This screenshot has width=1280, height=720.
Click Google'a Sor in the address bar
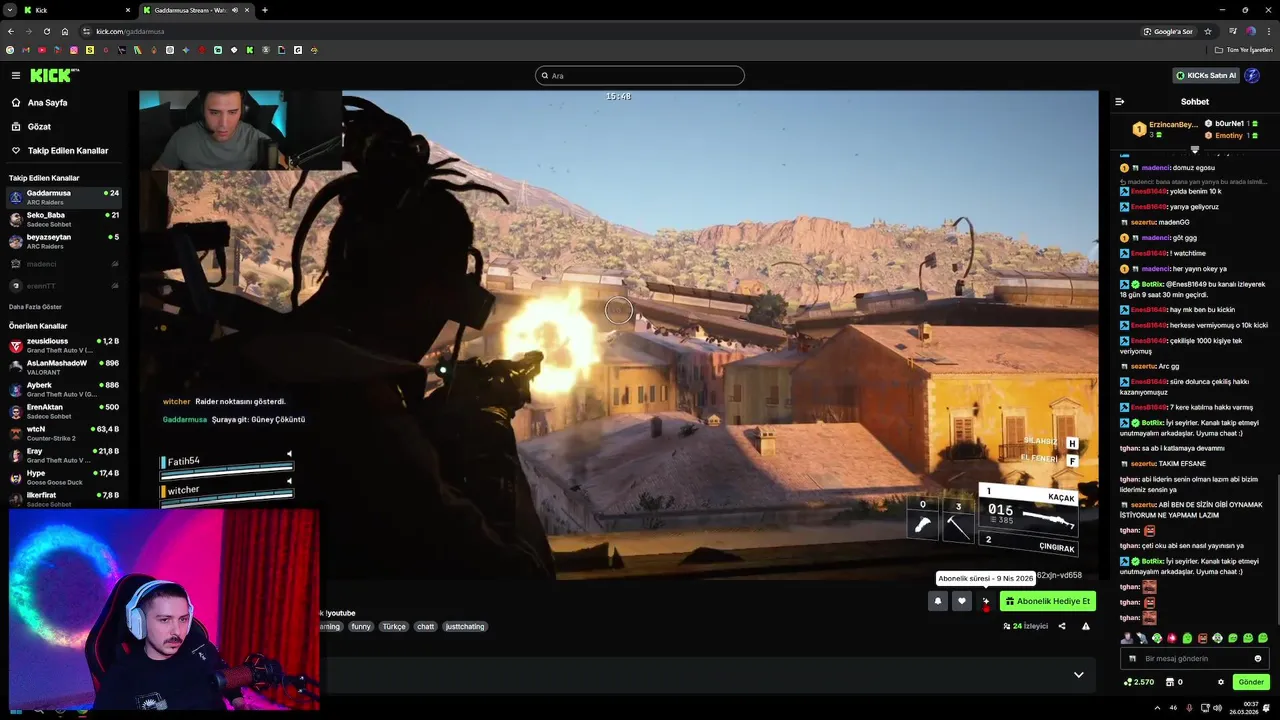coord(1168,31)
